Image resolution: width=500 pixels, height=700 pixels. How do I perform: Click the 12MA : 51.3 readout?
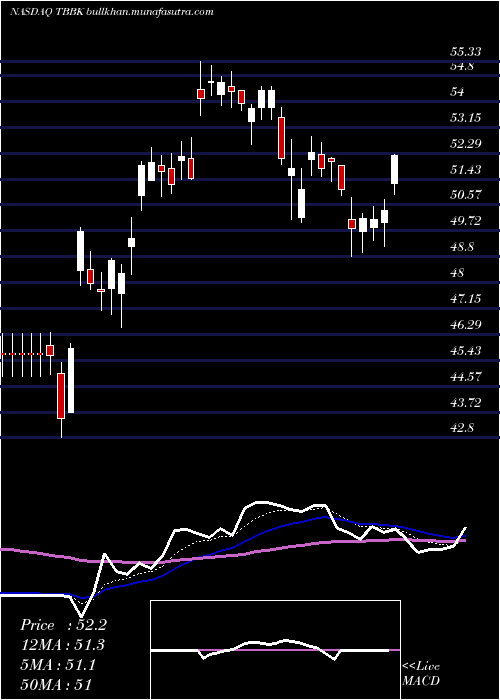pyautogui.click(x=63, y=645)
